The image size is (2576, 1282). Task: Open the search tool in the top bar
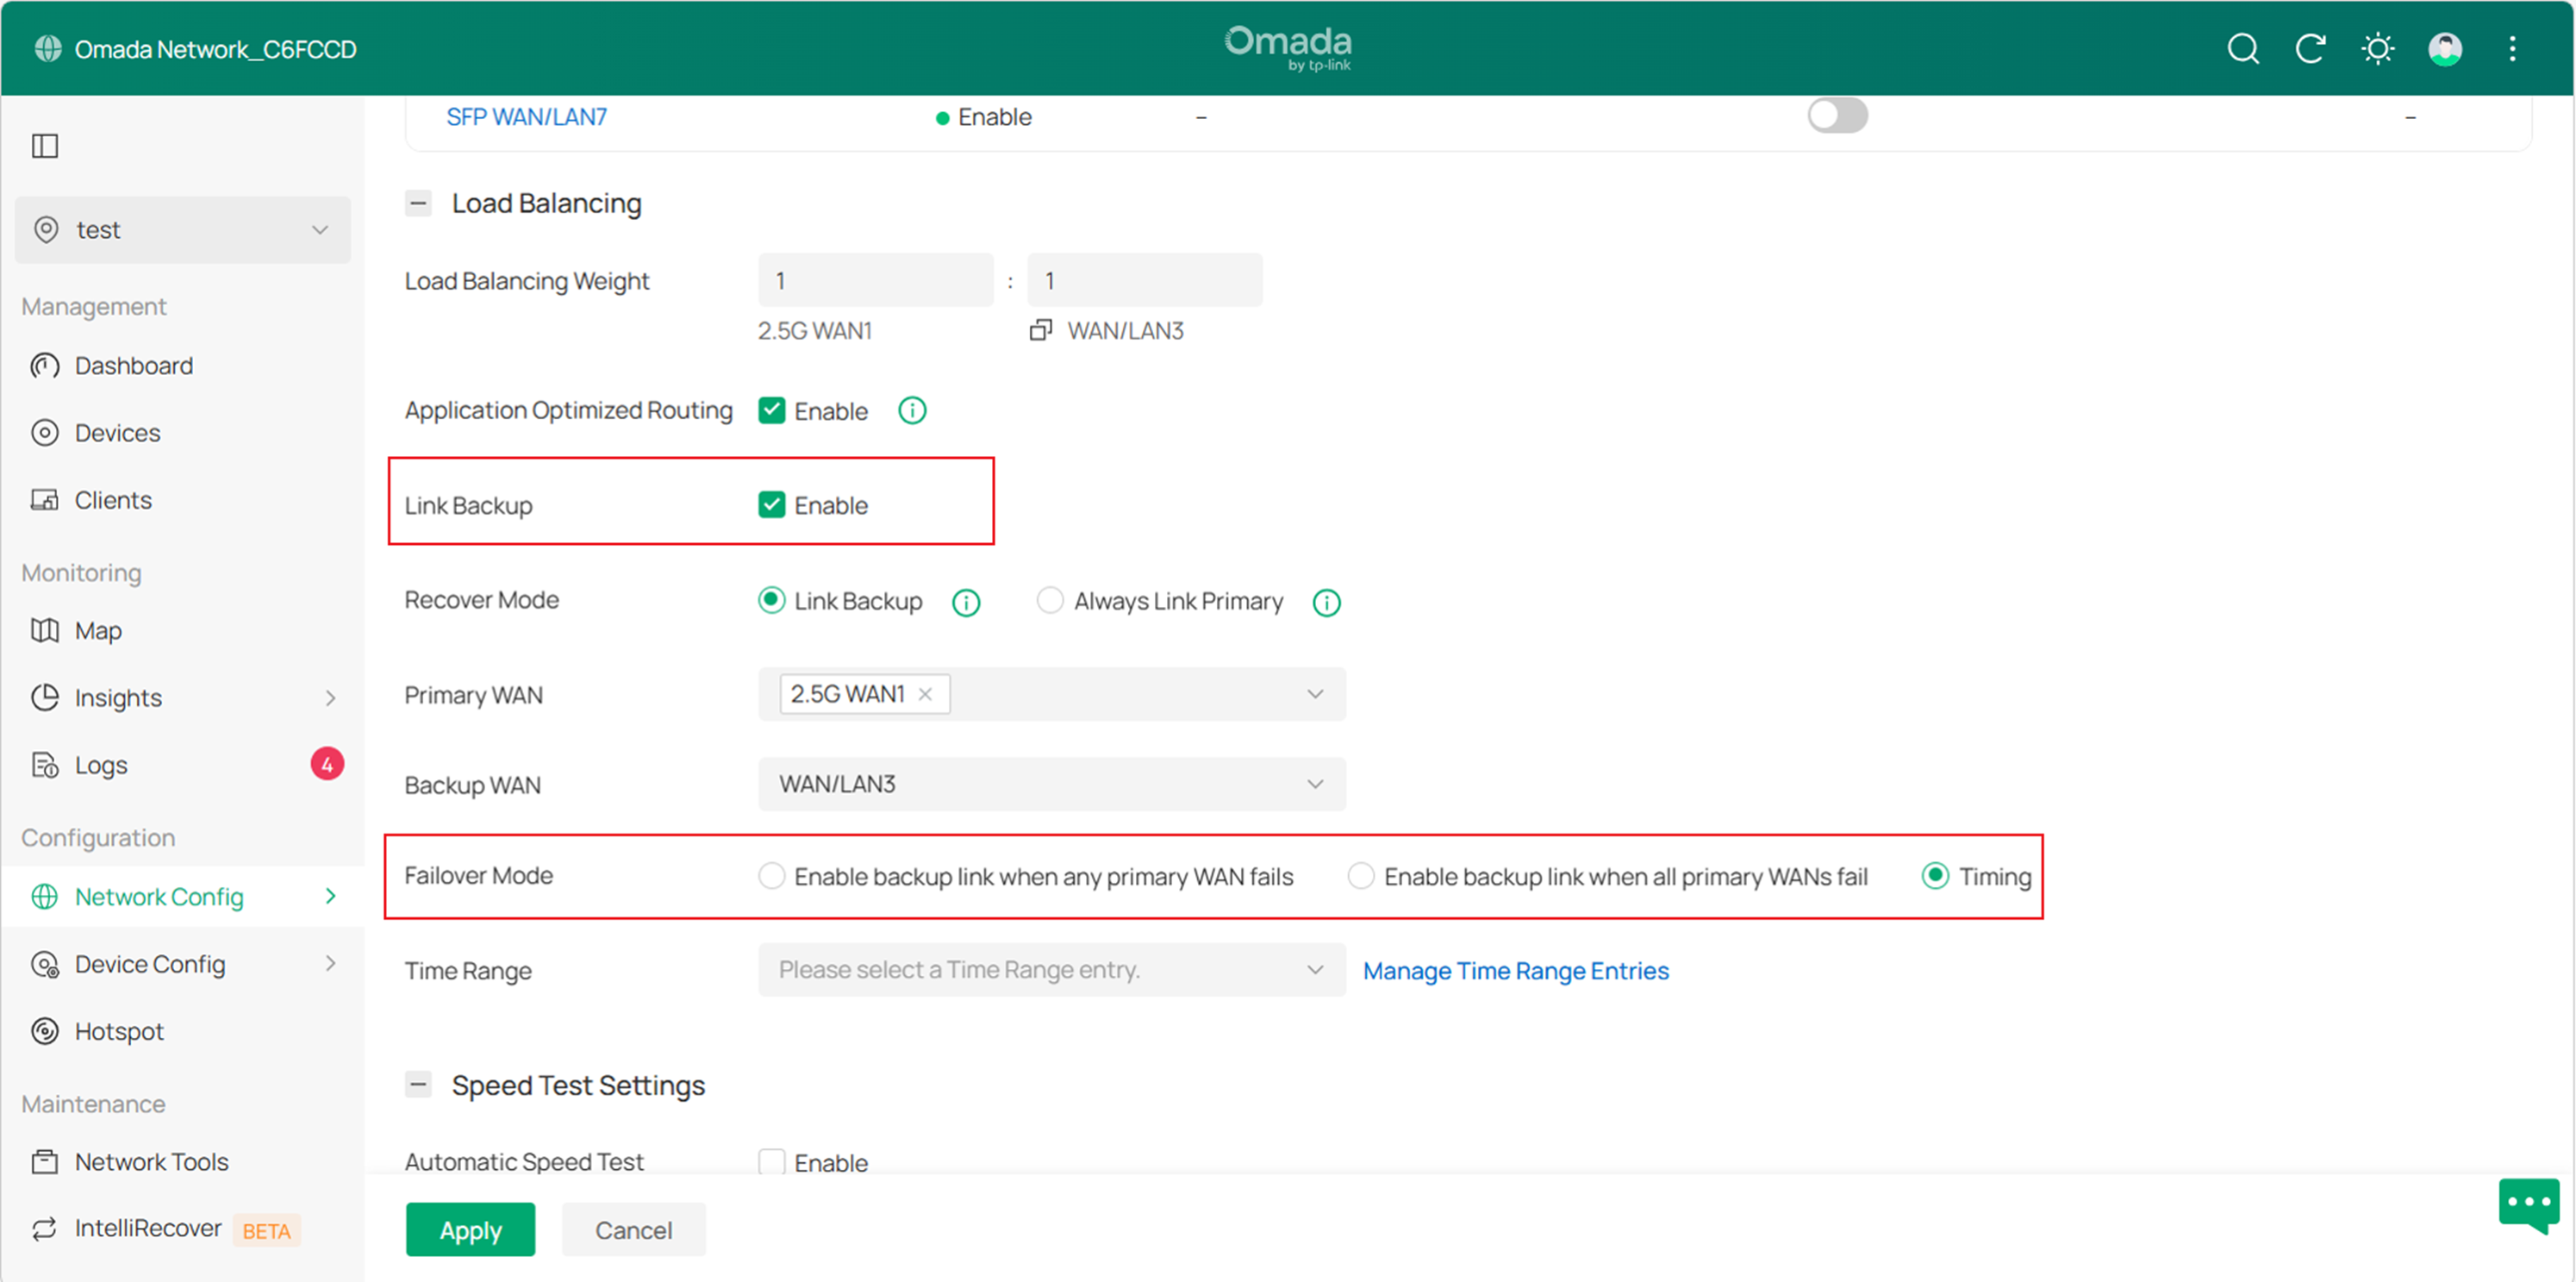tap(2243, 48)
